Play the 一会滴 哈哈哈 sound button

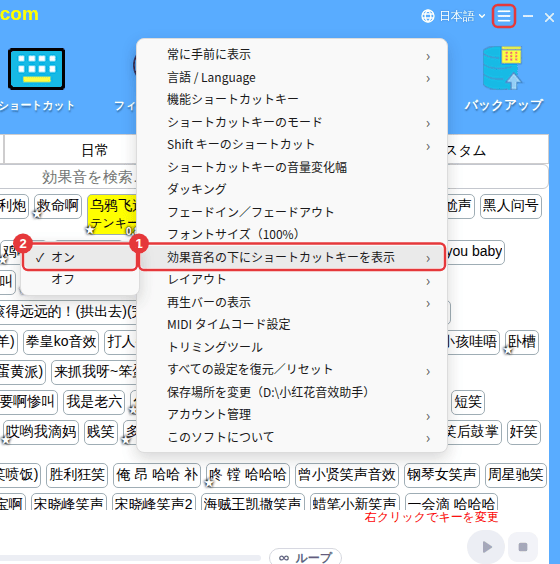pyautogui.click(x=451, y=503)
